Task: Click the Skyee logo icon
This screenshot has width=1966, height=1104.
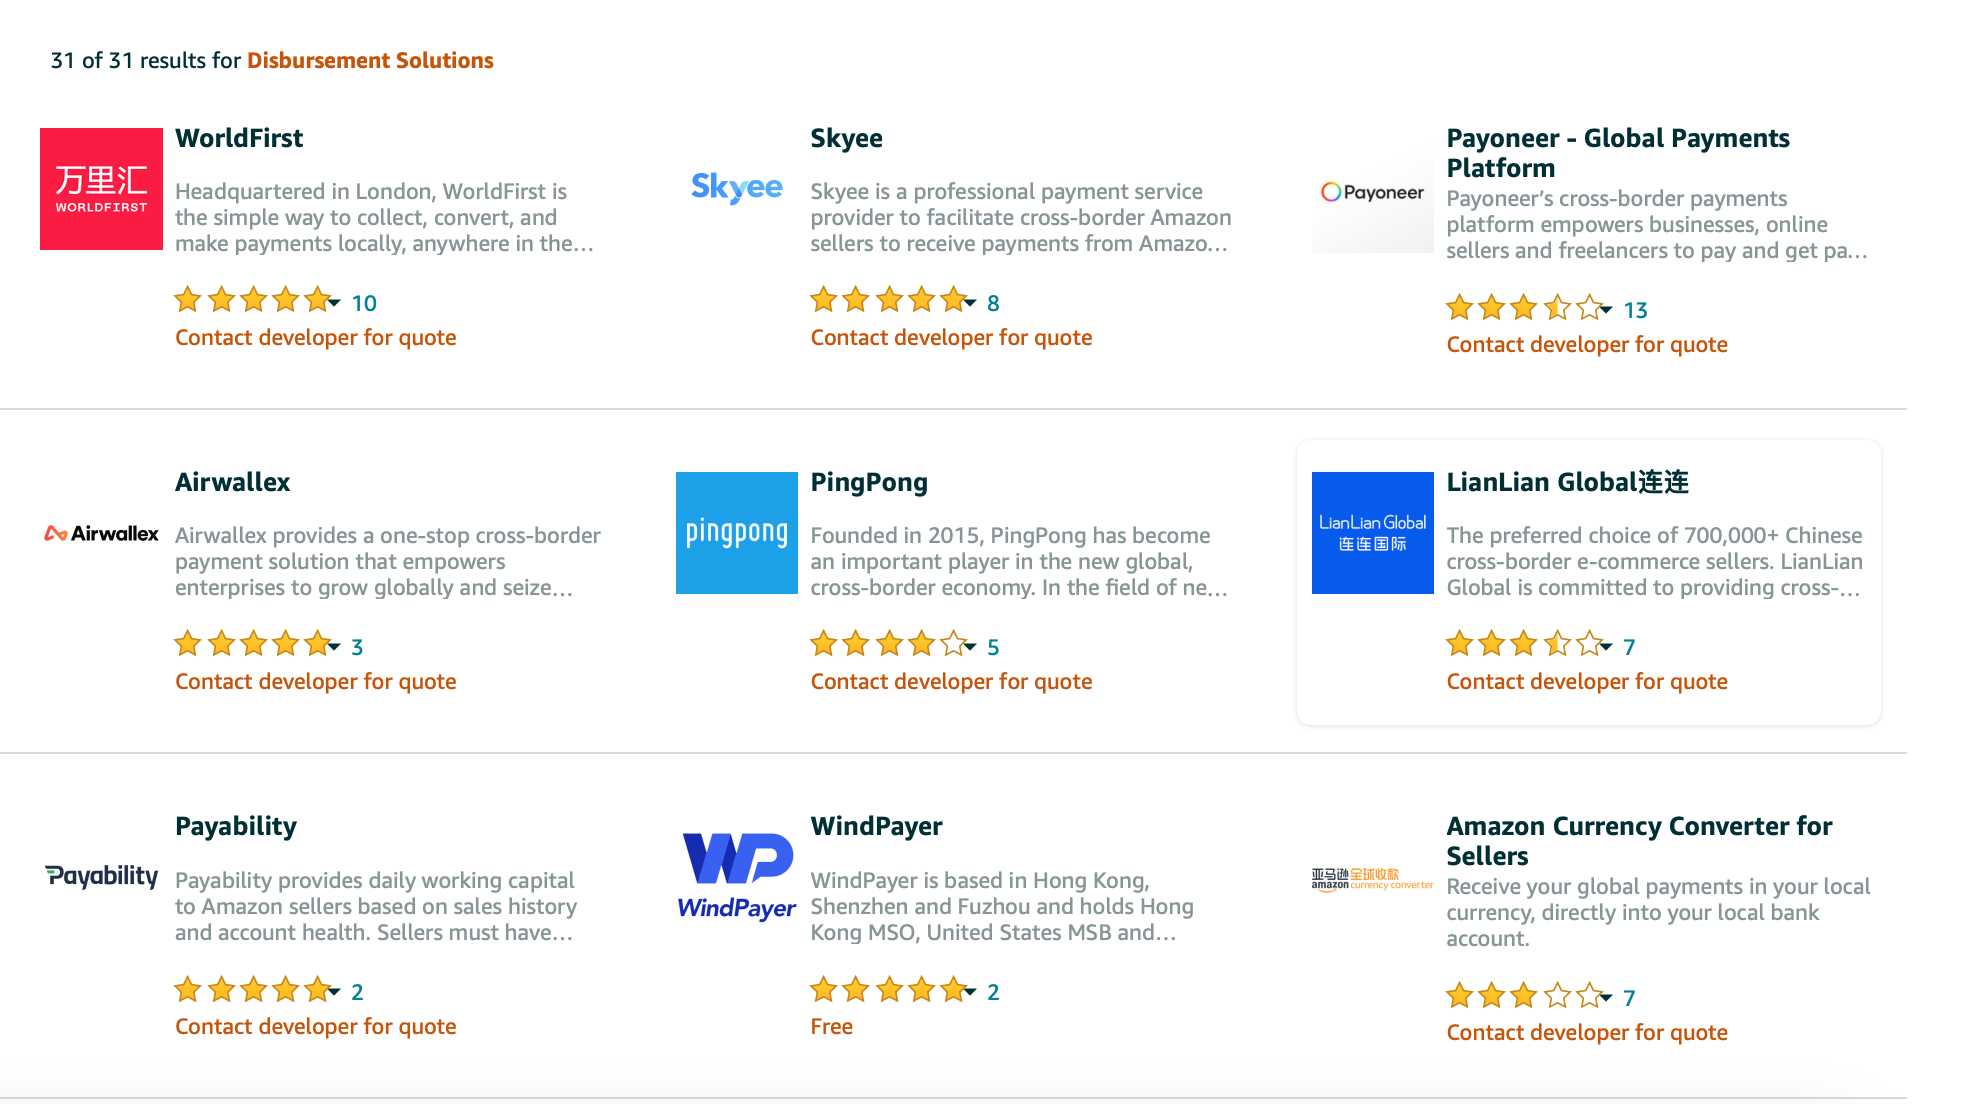Action: [737, 187]
